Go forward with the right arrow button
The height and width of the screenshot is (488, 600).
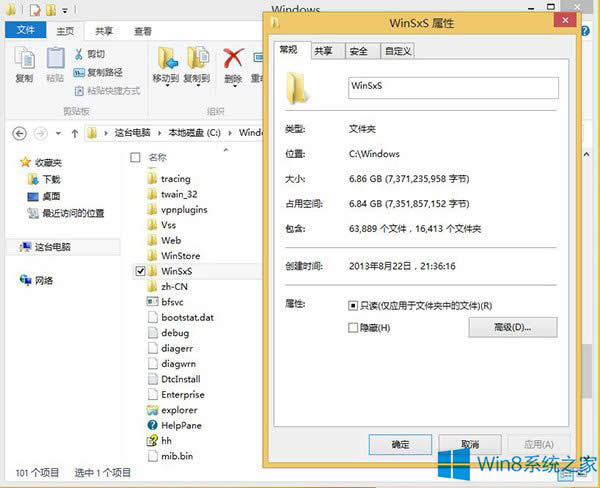41,134
